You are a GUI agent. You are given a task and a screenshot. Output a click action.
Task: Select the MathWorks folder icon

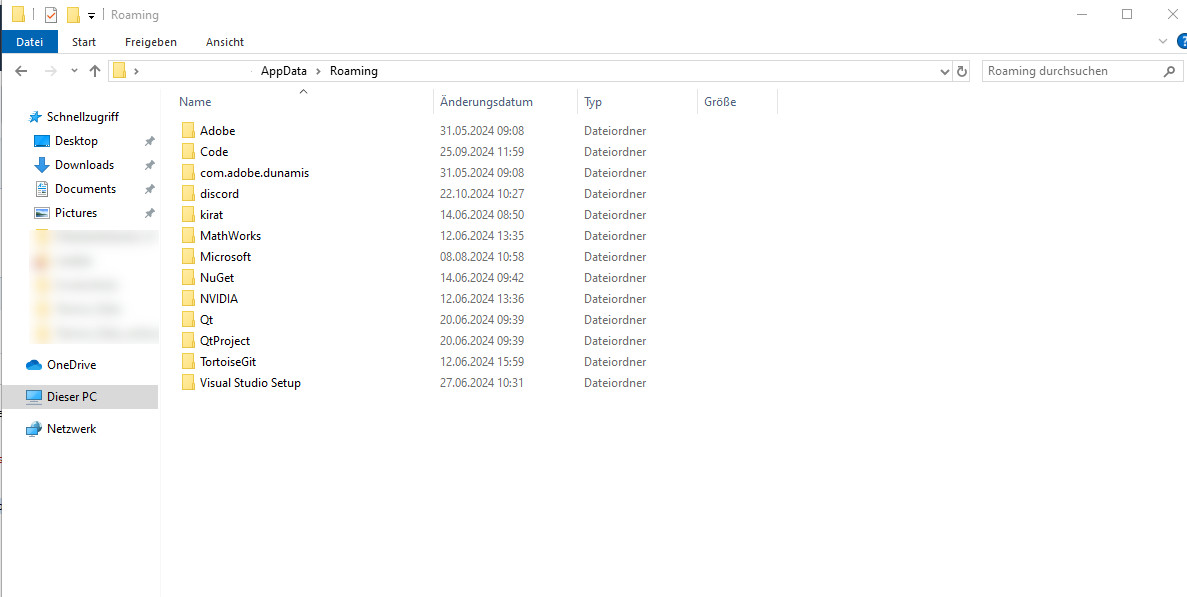point(188,235)
